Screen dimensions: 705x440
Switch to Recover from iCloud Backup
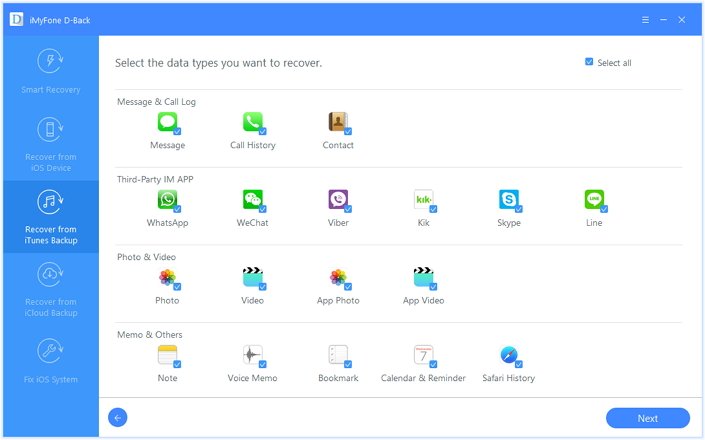pyautogui.click(x=51, y=289)
